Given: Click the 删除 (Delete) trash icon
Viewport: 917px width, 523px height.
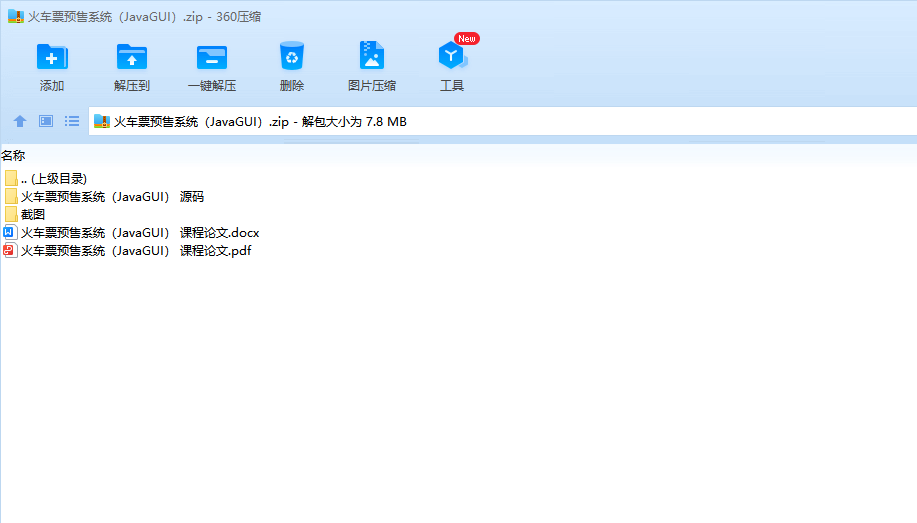Looking at the screenshot, I should (x=291, y=56).
